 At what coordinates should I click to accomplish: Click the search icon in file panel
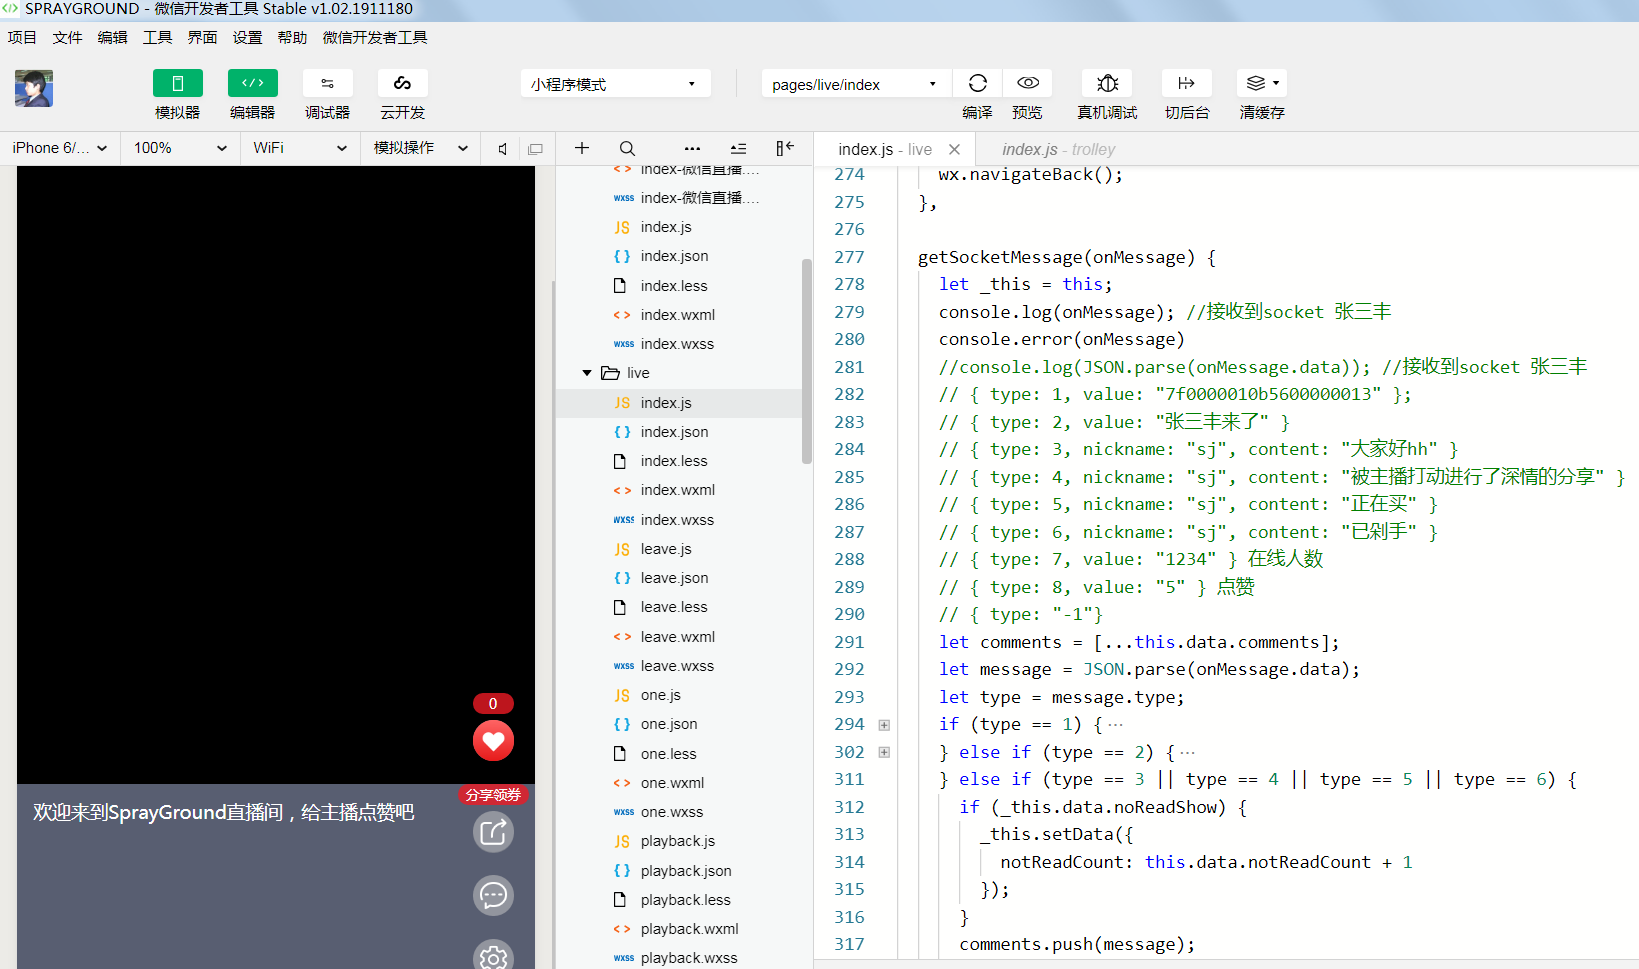627,148
